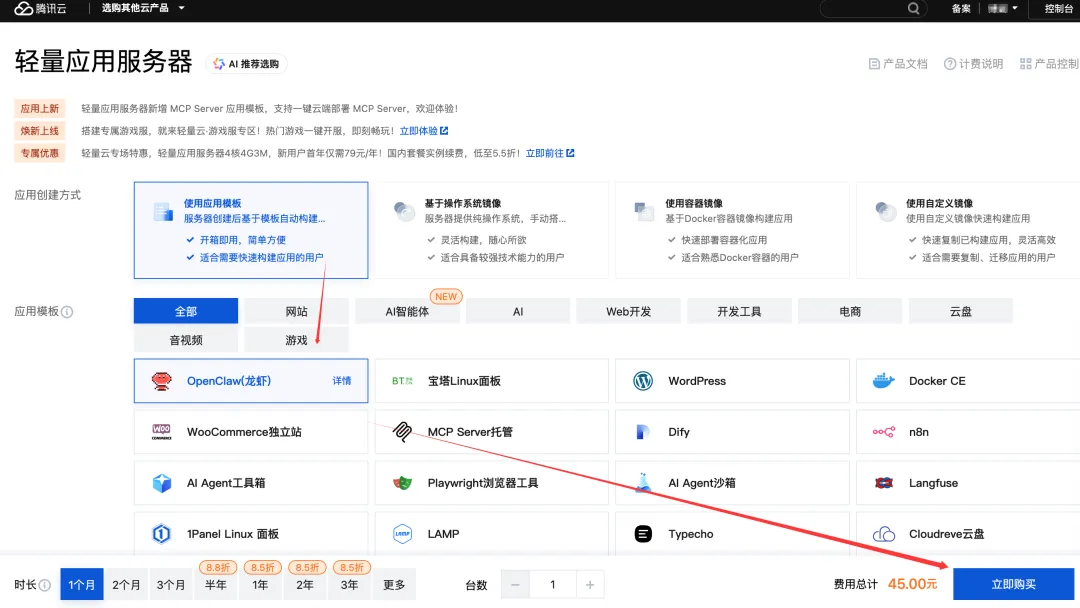Click the WooCommerce logo icon
Screen dimensions: 1080x608
161,432
